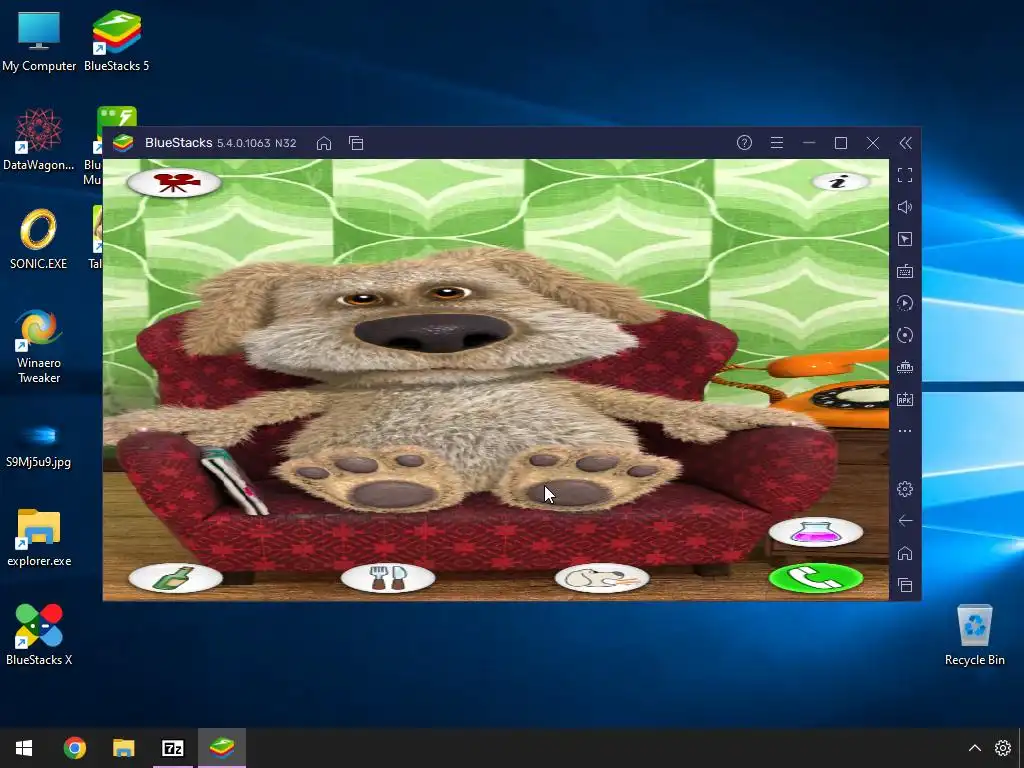Select the explorer.exe desktop shortcut

click(x=39, y=537)
